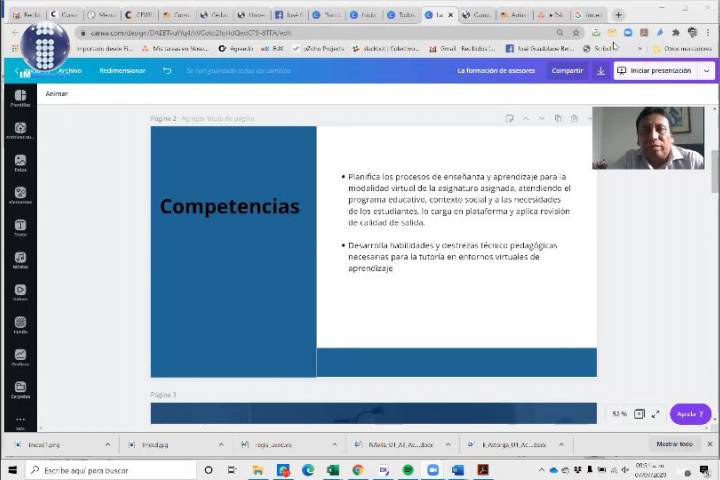Click the Compartir button
Screen dimensions: 720x480
click(567, 71)
